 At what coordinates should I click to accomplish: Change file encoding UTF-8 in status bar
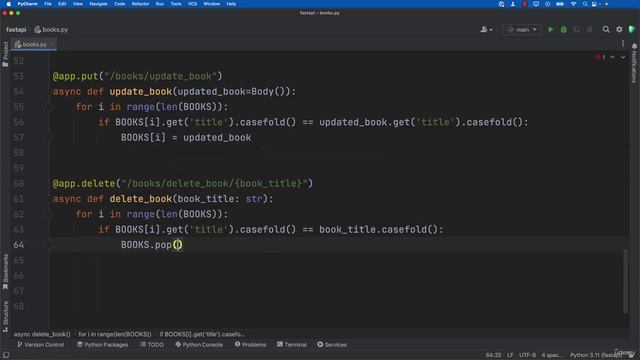pos(527,355)
